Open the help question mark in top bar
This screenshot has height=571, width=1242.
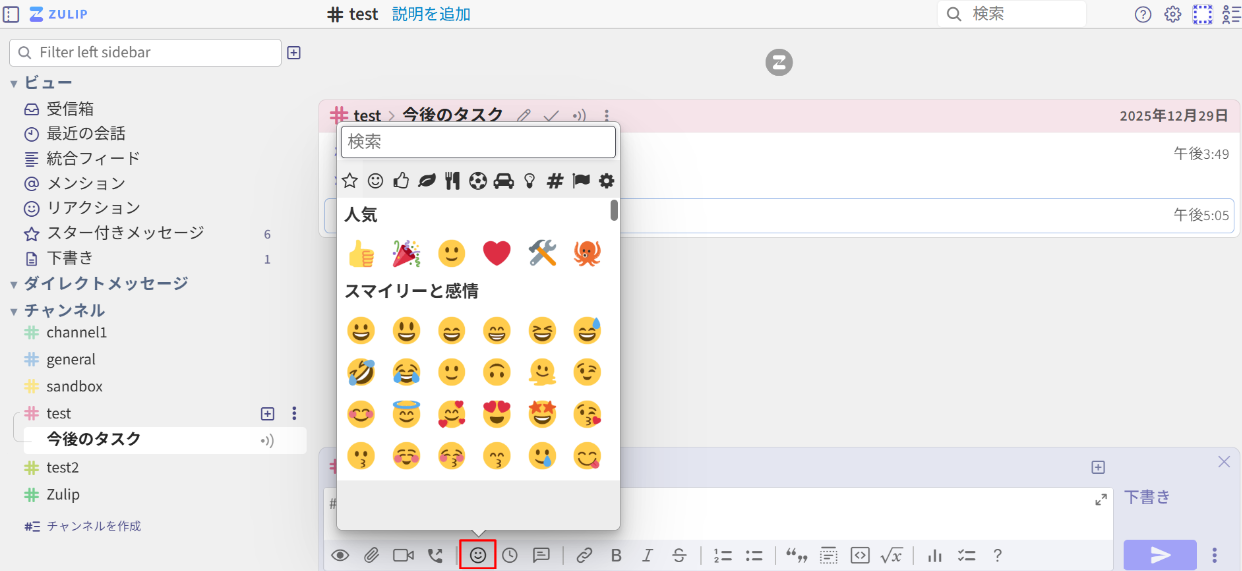pyautogui.click(x=1143, y=14)
